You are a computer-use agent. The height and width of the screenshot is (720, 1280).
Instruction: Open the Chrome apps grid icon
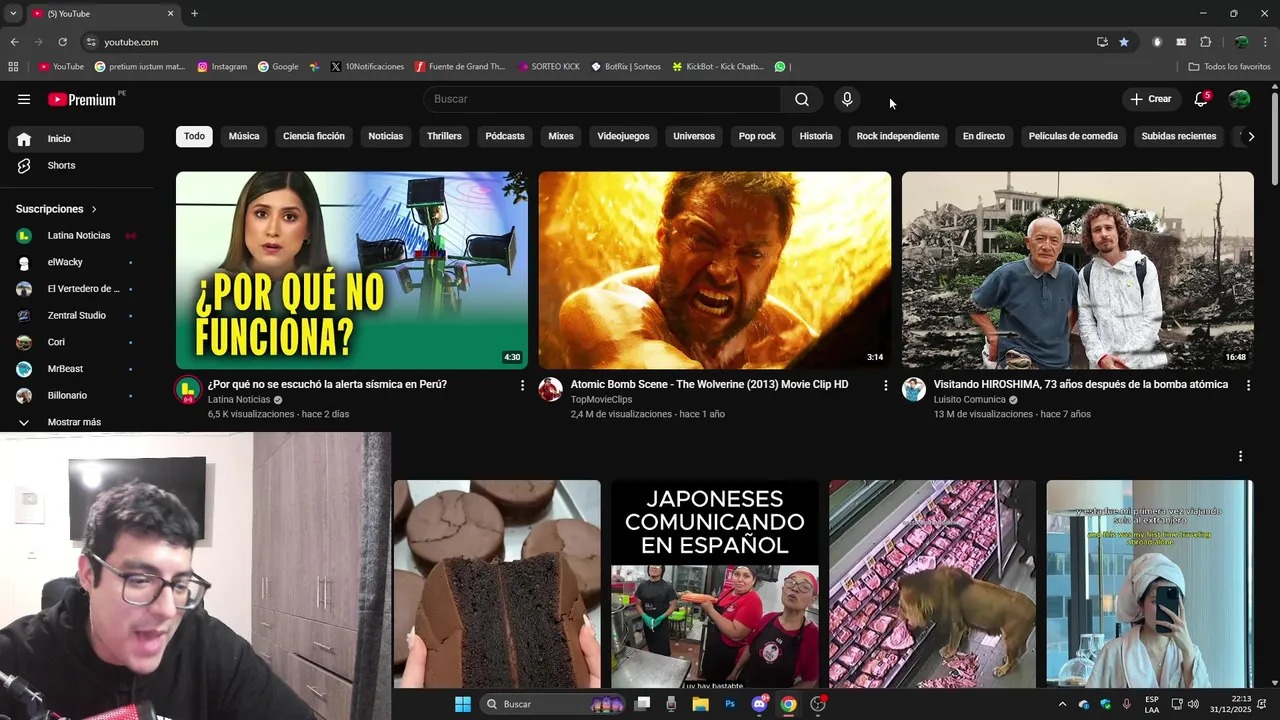[13, 67]
